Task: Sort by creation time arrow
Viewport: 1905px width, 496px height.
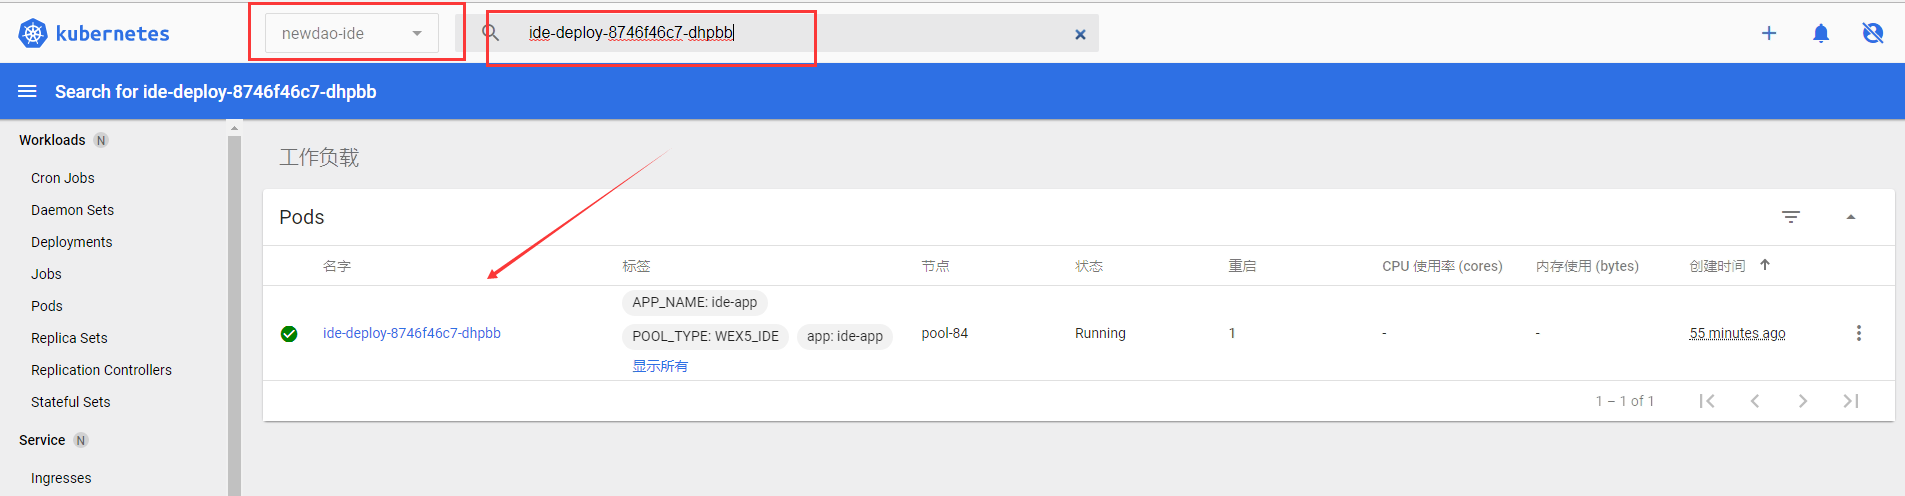Action: 1765,265
